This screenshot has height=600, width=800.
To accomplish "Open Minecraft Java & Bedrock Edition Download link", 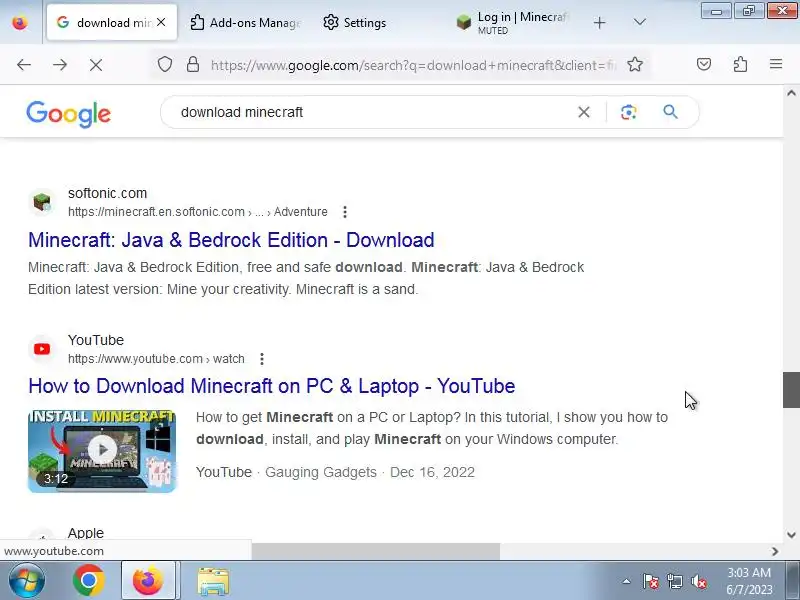I will (231, 240).
